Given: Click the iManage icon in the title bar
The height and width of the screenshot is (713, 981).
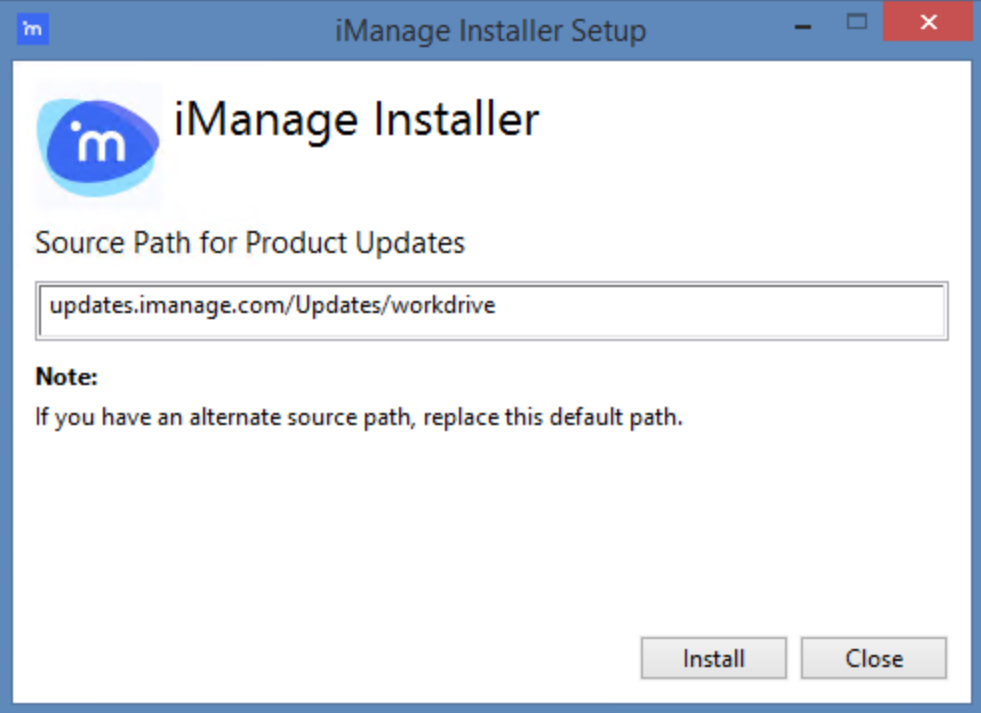Looking at the screenshot, I should click(x=33, y=28).
